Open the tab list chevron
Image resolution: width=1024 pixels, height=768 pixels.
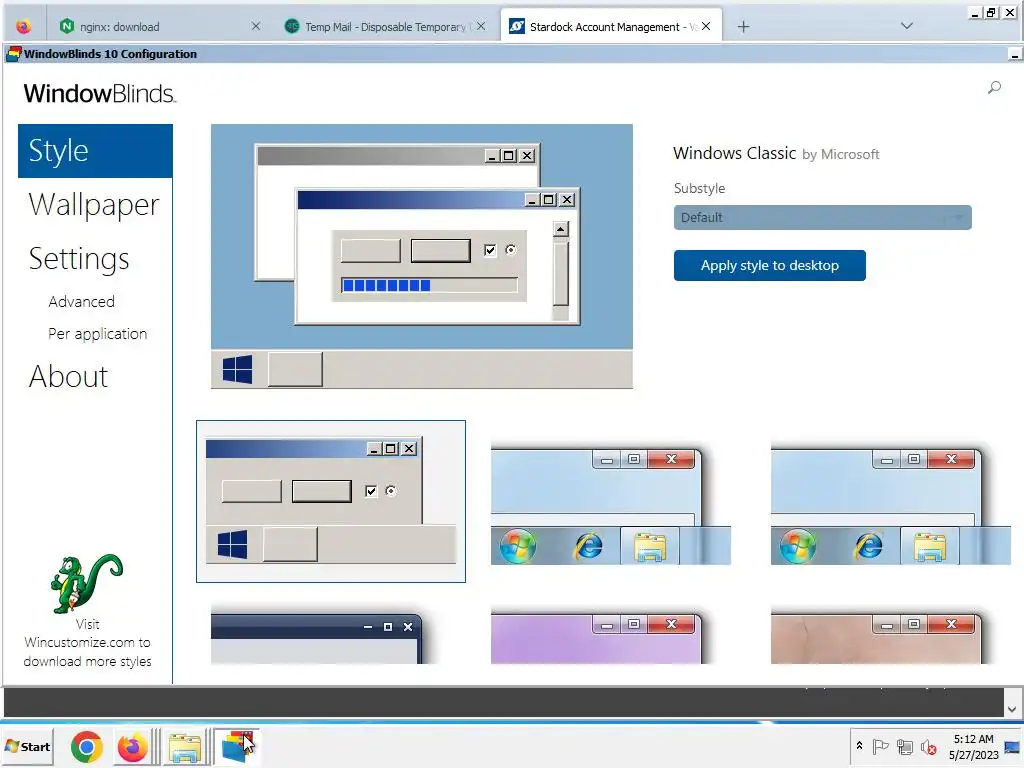click(906, 26)
